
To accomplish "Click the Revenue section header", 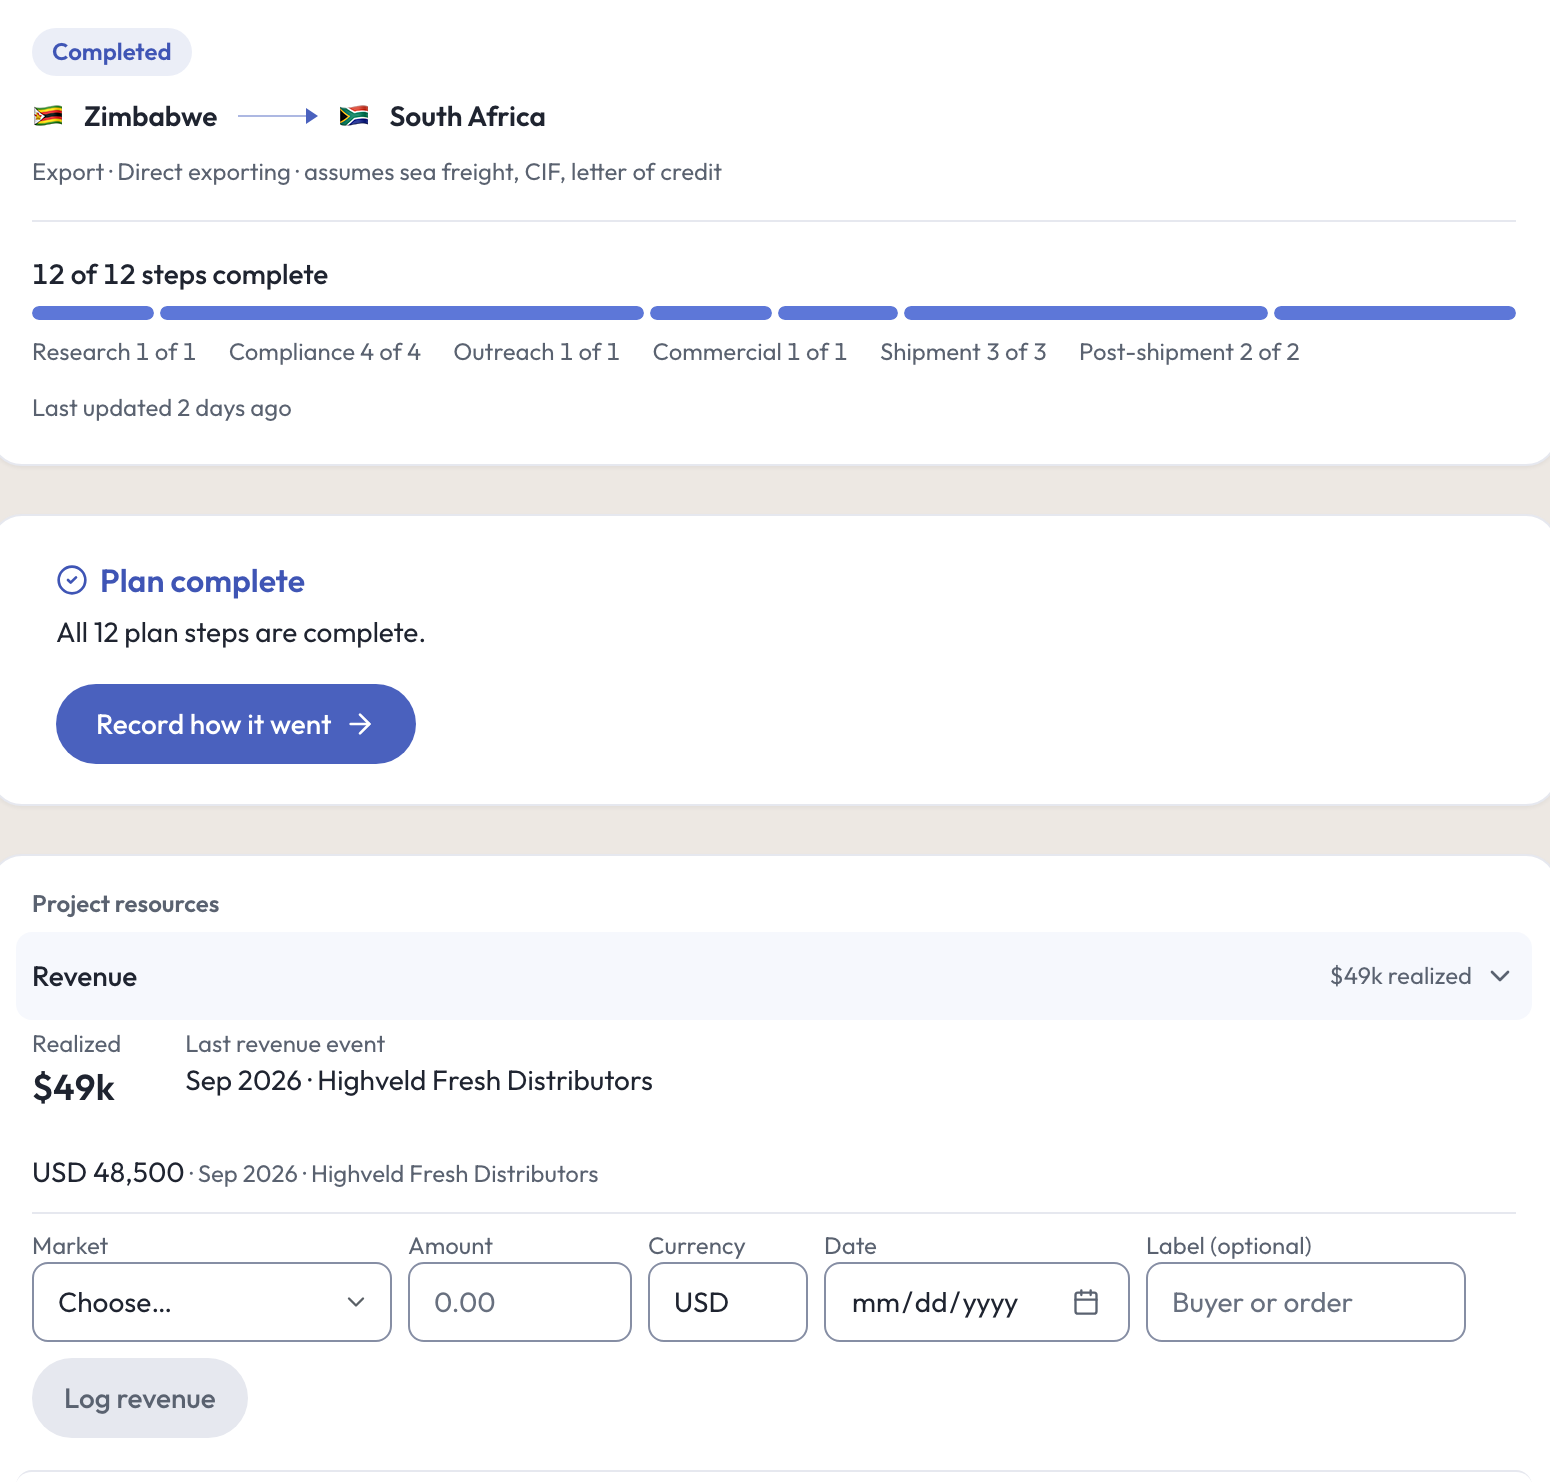I will click(774, 976).
